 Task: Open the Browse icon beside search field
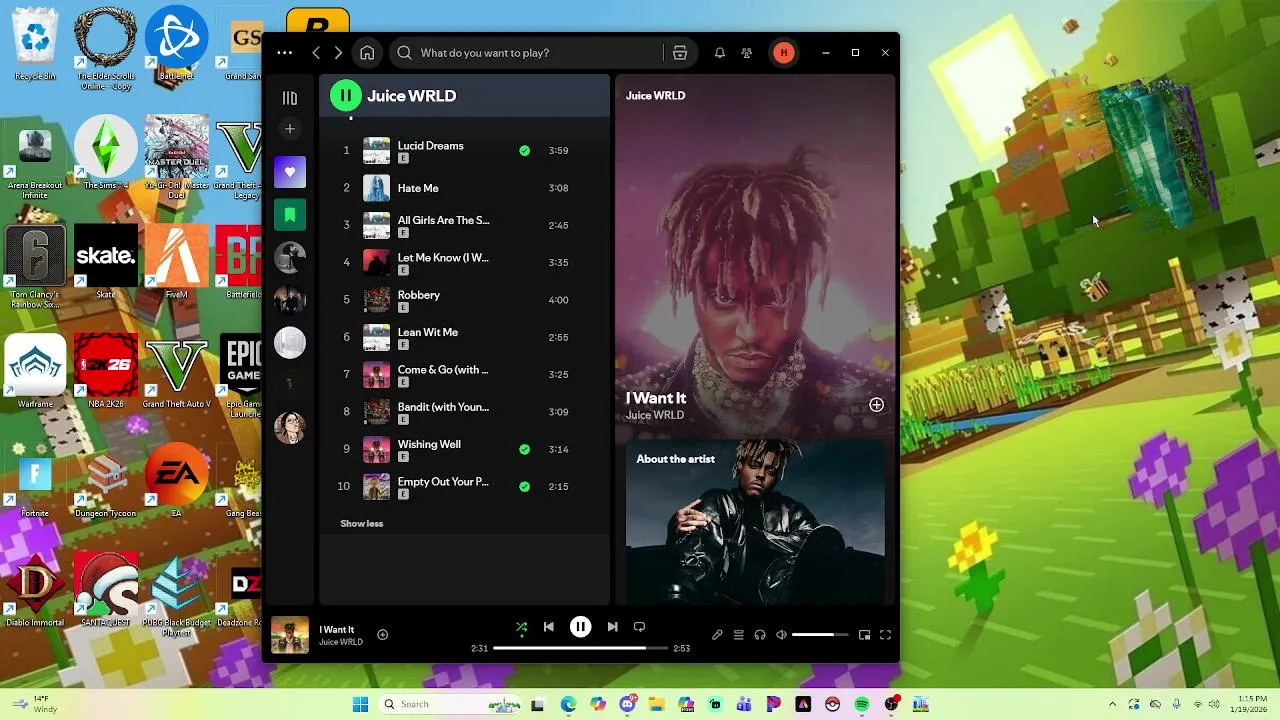click(680, 53)
